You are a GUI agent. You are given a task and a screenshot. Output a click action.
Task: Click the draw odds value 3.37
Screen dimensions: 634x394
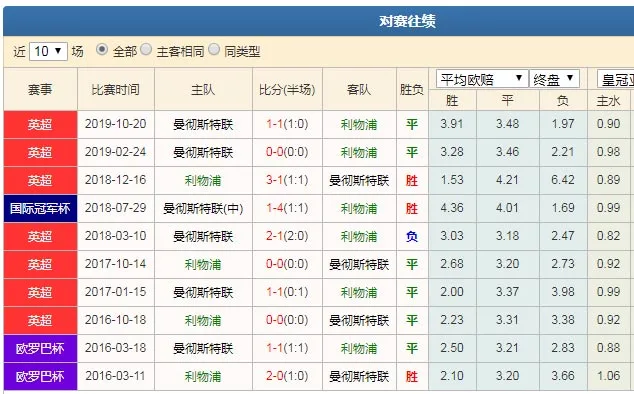pos(507,292)
